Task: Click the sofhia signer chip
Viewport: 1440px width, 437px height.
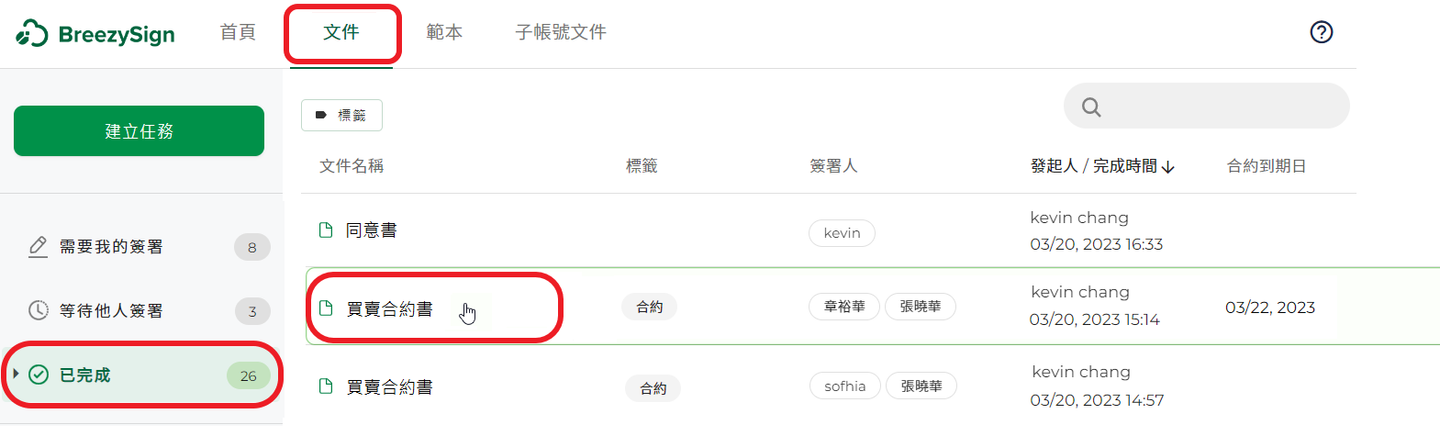Action: click(845, 386)
